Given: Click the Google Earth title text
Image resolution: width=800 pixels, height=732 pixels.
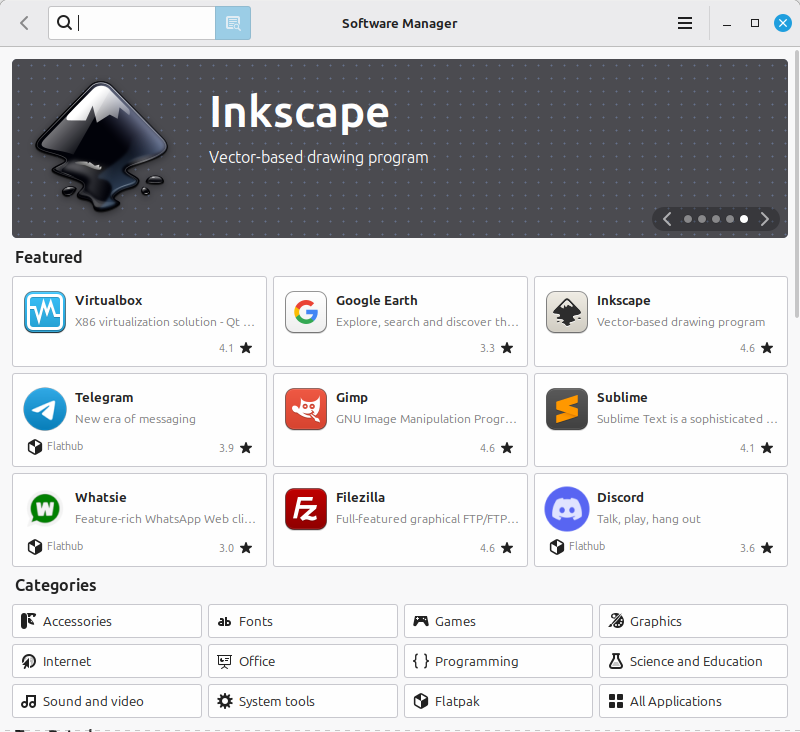Looking at the screenshot, I should click(x=377, y=300).
